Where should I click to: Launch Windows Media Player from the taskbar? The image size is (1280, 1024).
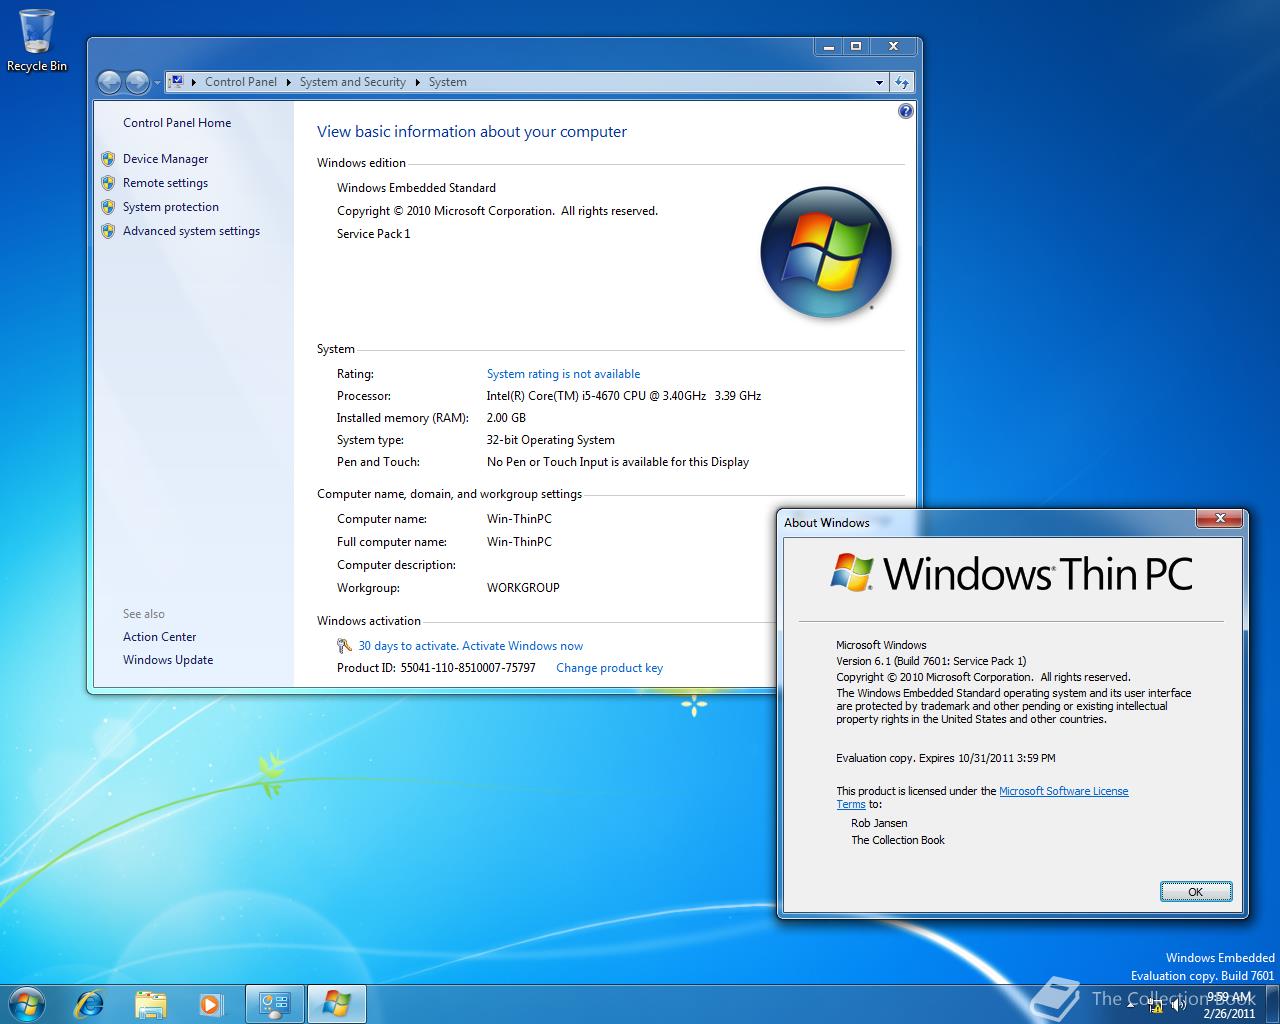211,1004
